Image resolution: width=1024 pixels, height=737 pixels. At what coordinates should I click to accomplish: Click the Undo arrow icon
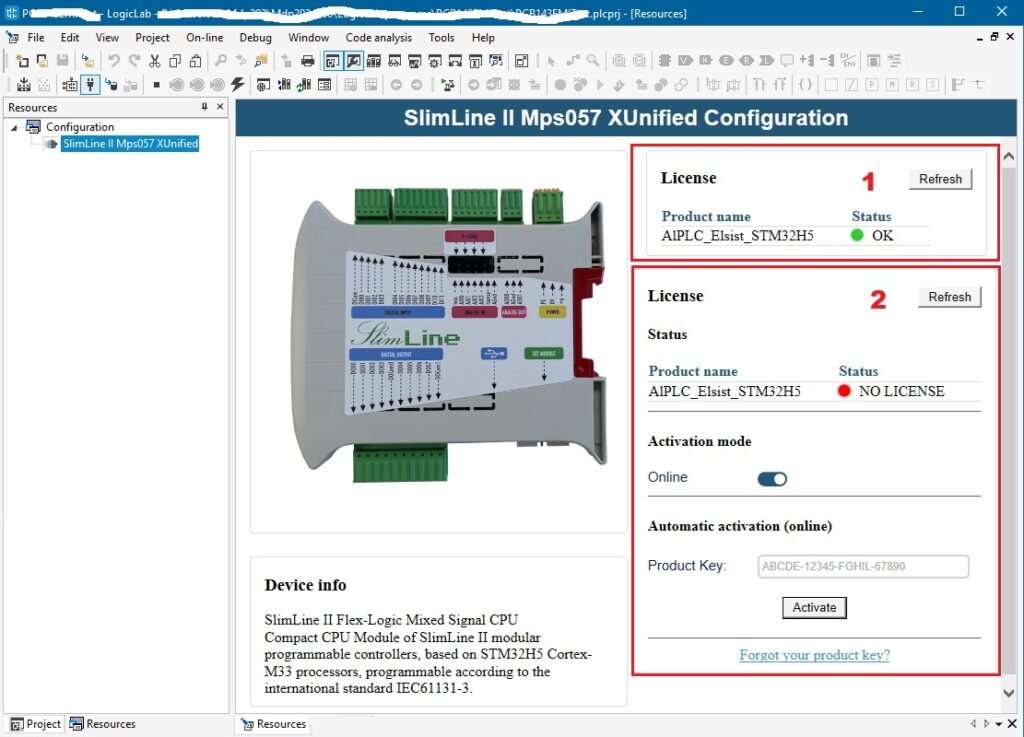[x=114, y=61]
